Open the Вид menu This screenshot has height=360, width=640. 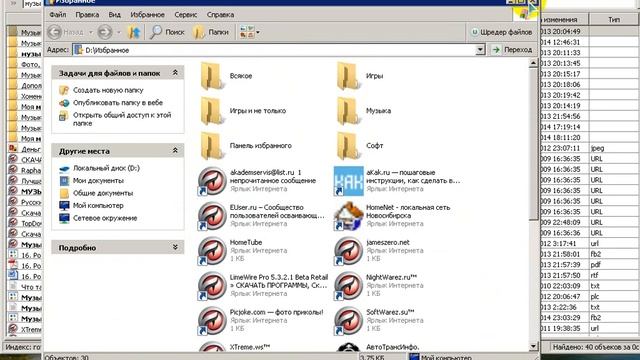click(114, 15)
